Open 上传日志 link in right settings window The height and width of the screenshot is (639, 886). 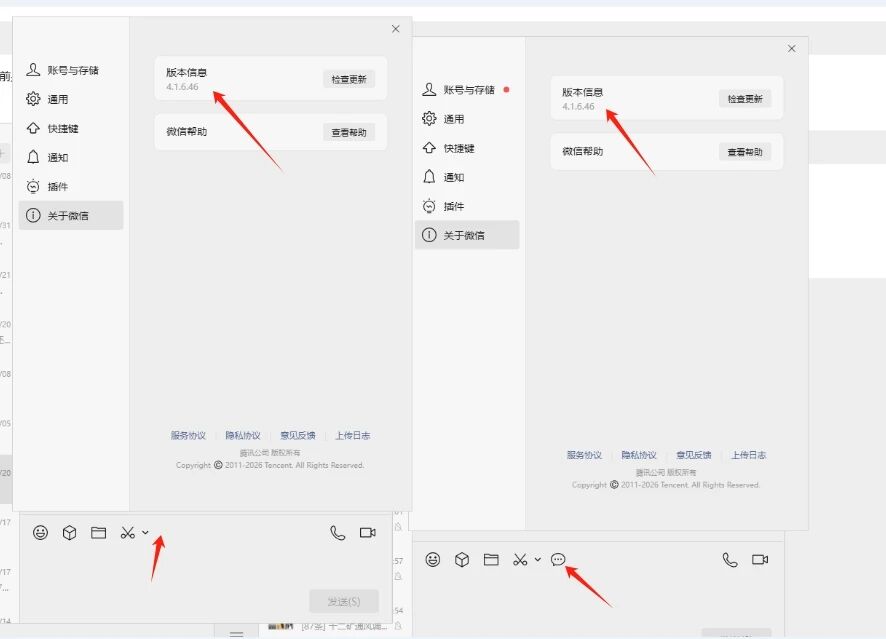[749, 455]
